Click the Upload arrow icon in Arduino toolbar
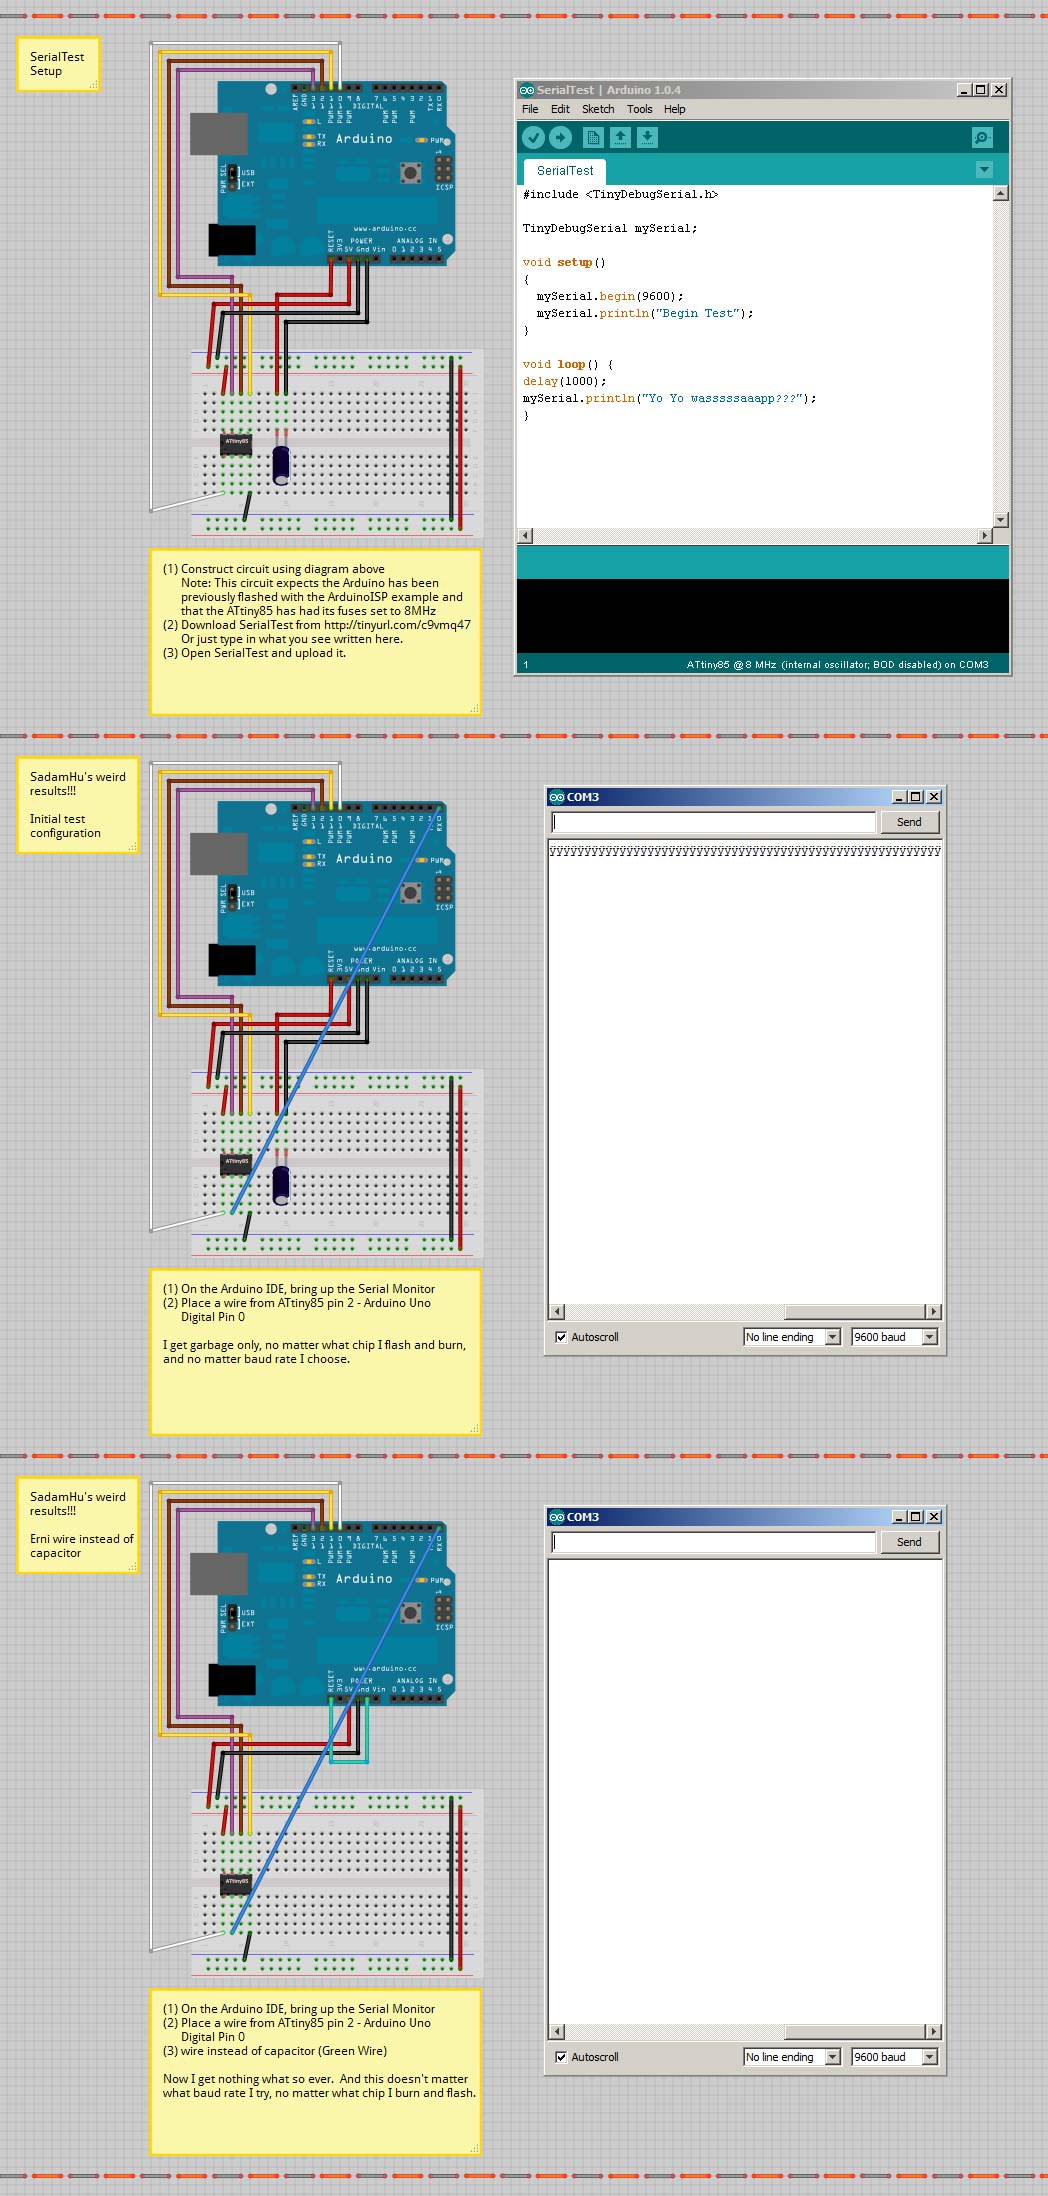The height and width of the screenshot is (2196, 1048). point(561,138)
